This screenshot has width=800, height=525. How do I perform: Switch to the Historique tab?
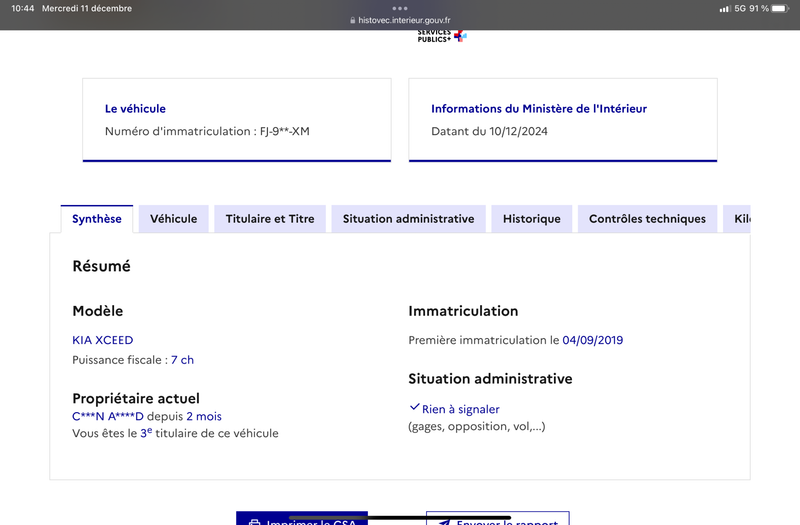click(x=532, y=219)
